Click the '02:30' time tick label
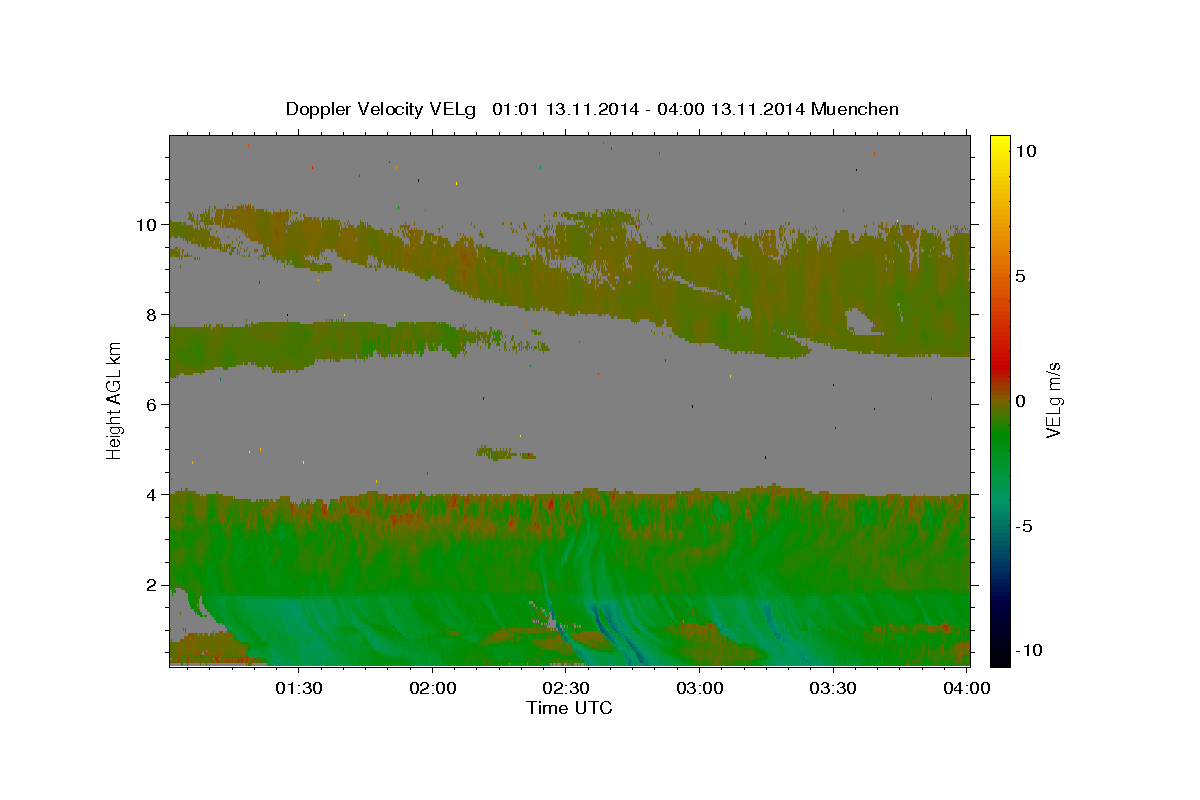1200x800 pixels. click(567, 688)
